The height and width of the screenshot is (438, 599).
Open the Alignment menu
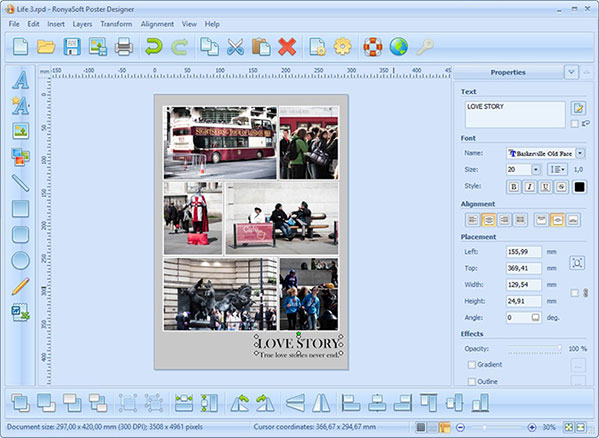[157, 24]
